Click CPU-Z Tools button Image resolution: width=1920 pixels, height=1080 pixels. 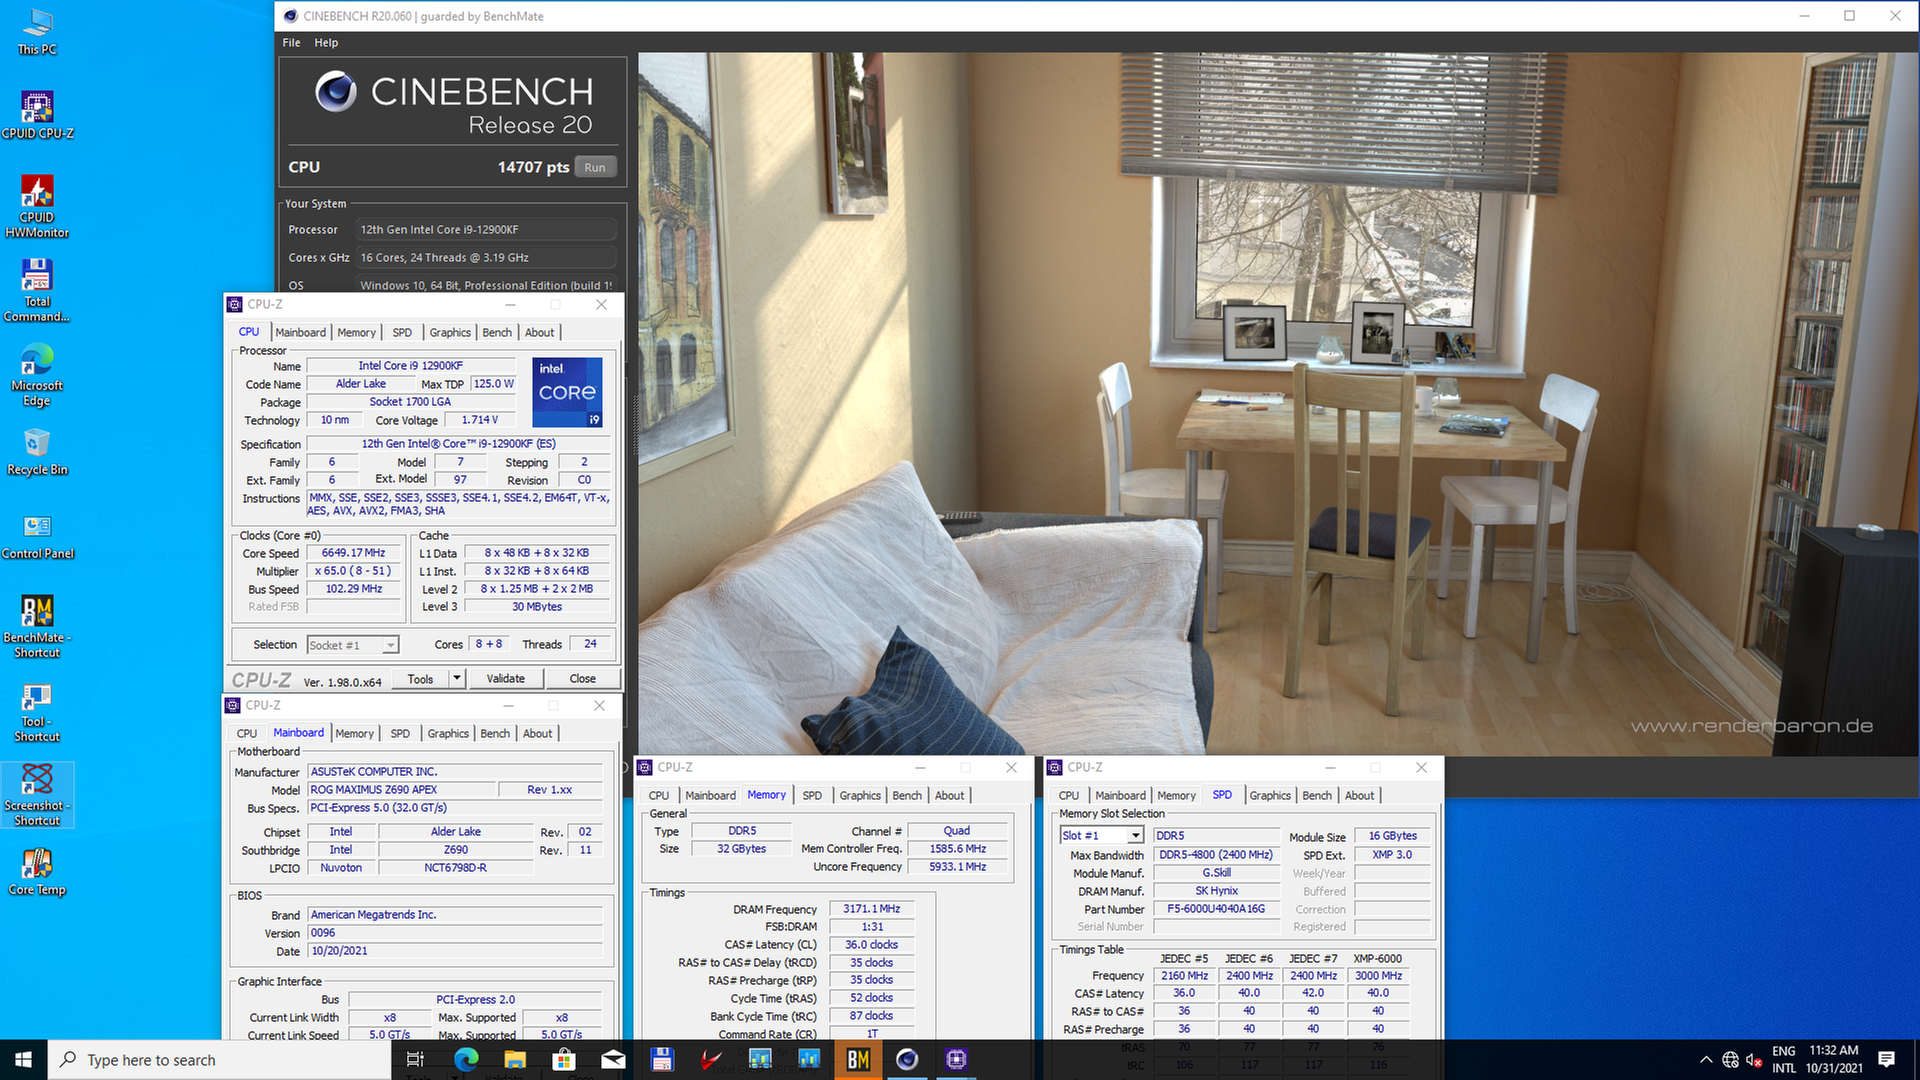pos(420,679)
